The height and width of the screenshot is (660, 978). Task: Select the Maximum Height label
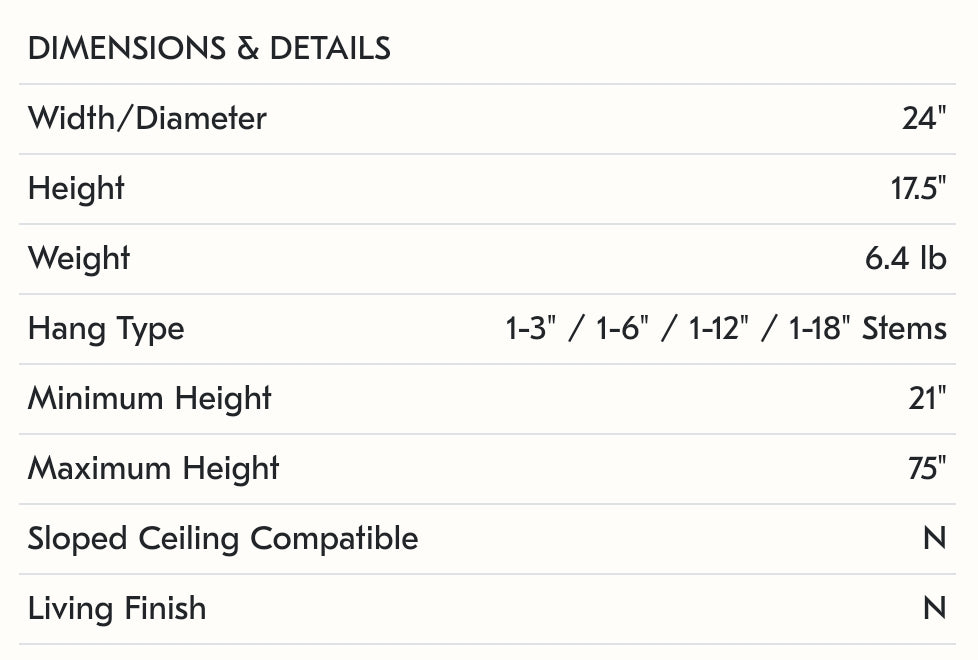coord(153,469)
